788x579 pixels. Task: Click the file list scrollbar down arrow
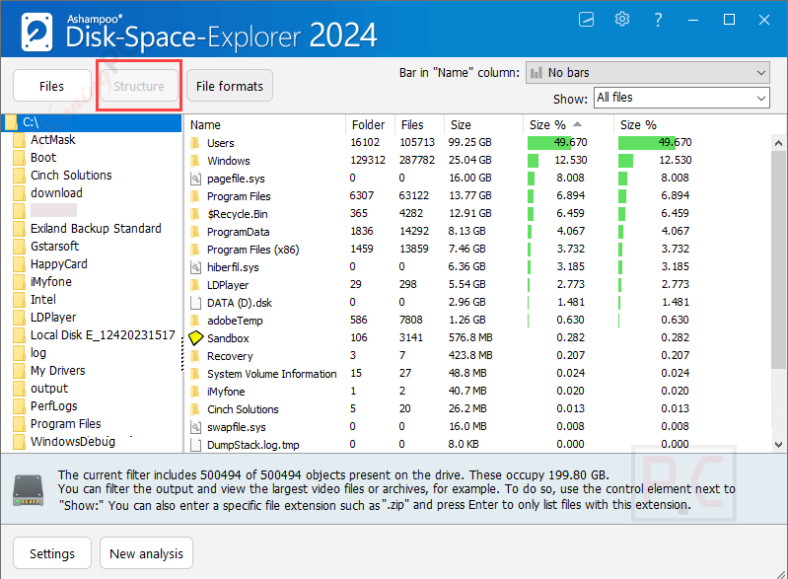click(778, 444)
